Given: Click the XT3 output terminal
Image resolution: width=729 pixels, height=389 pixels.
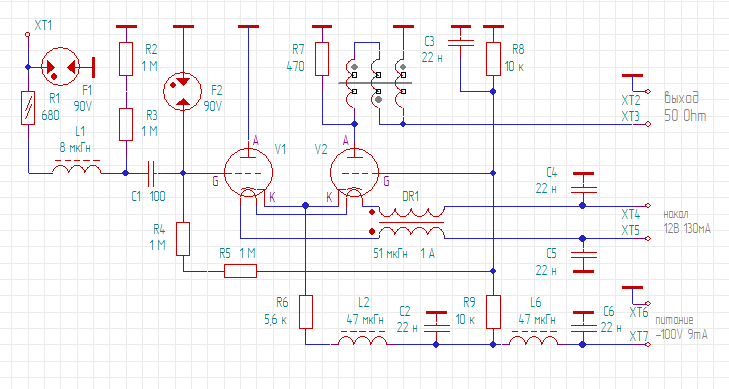Looking at the screenshot, I should click(x=648, y=124).
